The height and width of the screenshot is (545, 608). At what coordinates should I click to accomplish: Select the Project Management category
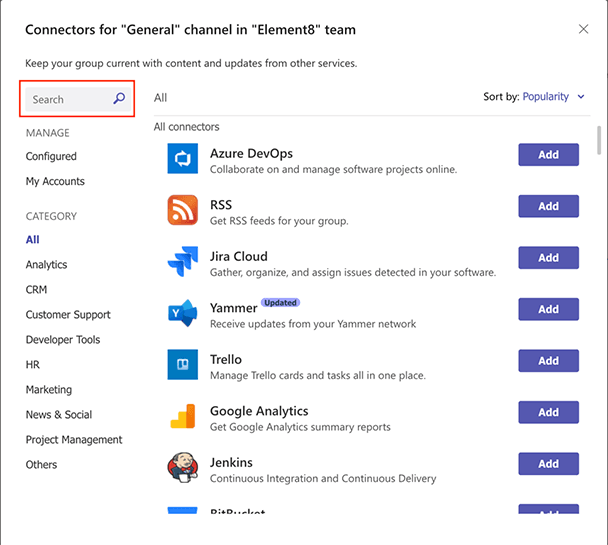[74, 440]
